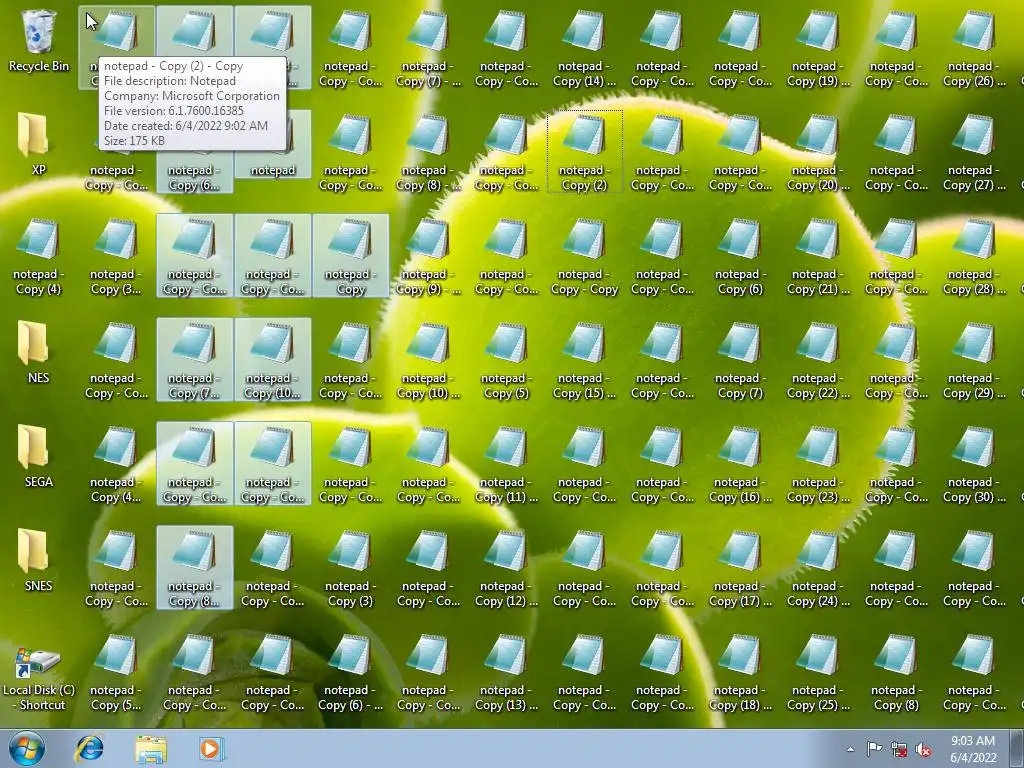The height and width of the screenshot is (768, 1024).
Task: Open the Action Center flag icon
Action: pos(874,749)
